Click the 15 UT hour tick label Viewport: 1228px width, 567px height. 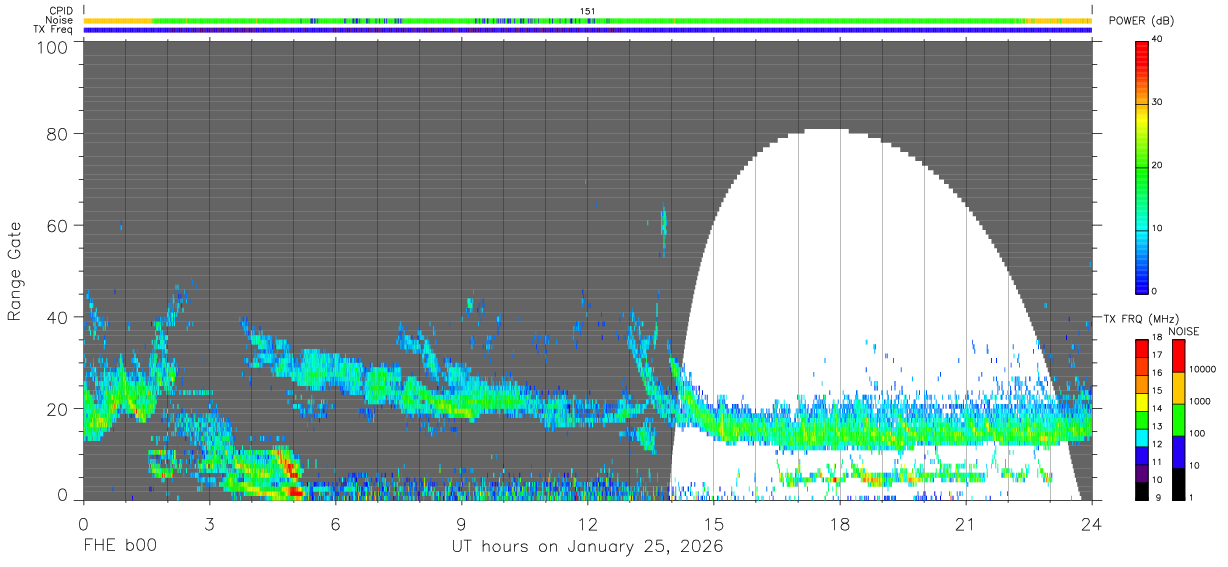pyautogui.click(x=714, y=524)
